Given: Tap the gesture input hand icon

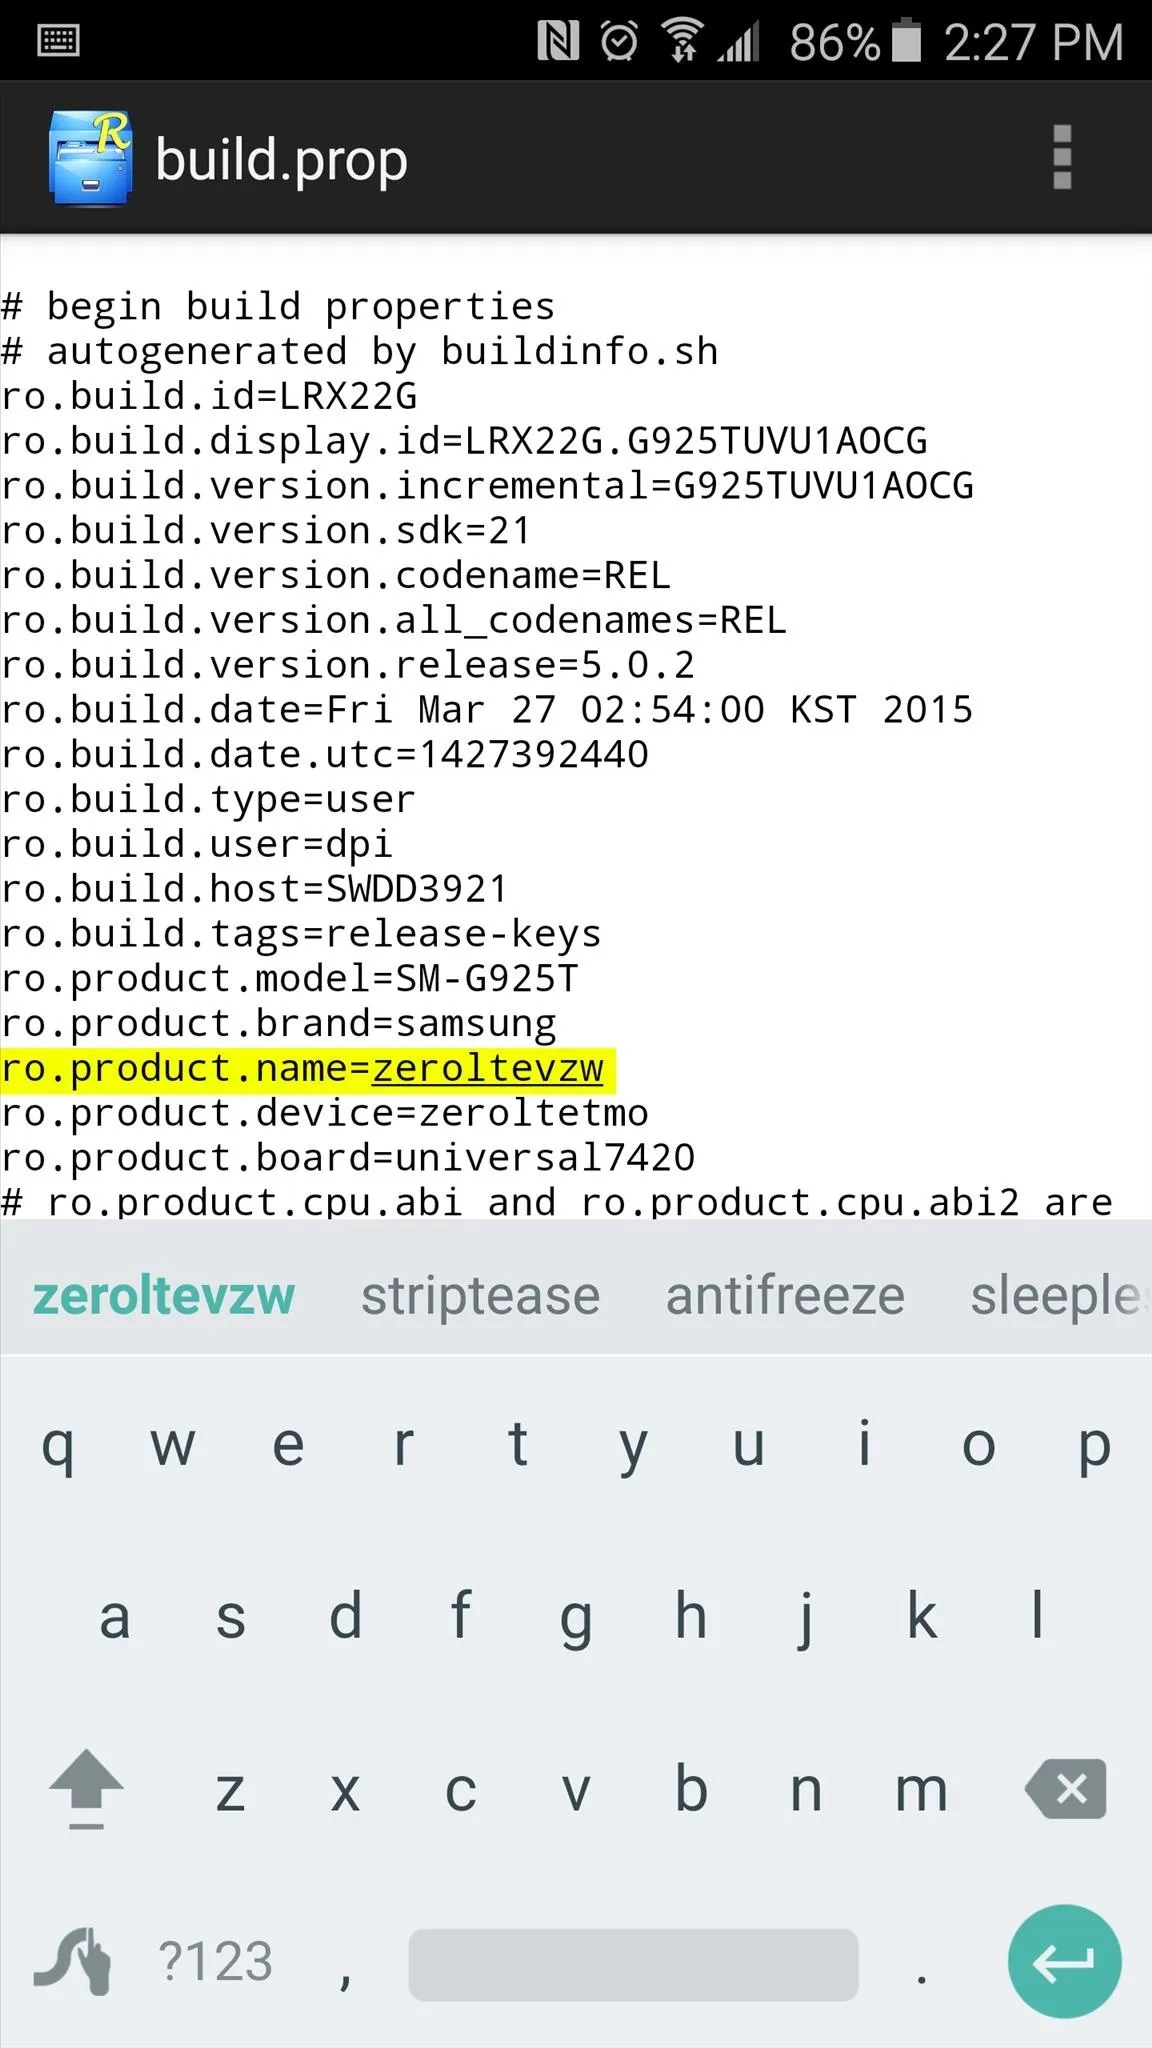Looking at the screenshot, I should point(74,1961).
